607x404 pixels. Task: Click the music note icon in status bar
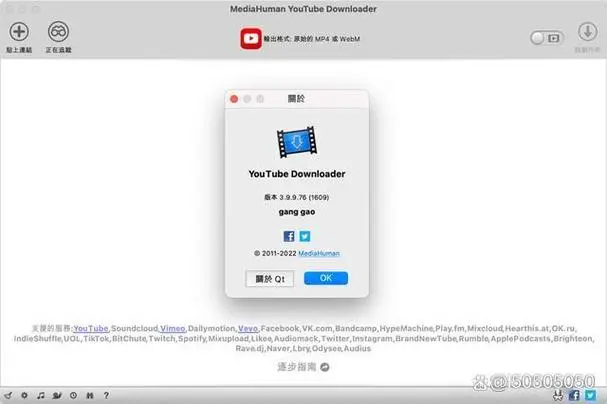pos(41,395)
